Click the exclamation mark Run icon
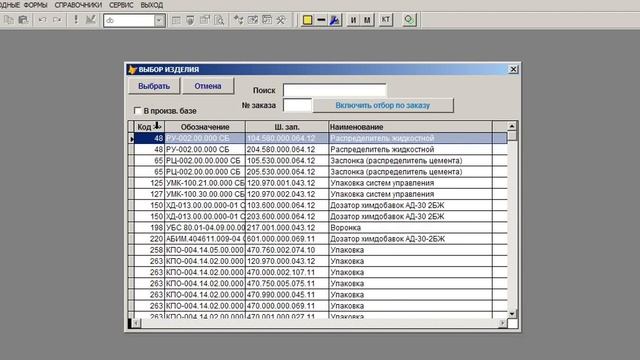Viewport: 640px width, 360px height. (76, 20)
